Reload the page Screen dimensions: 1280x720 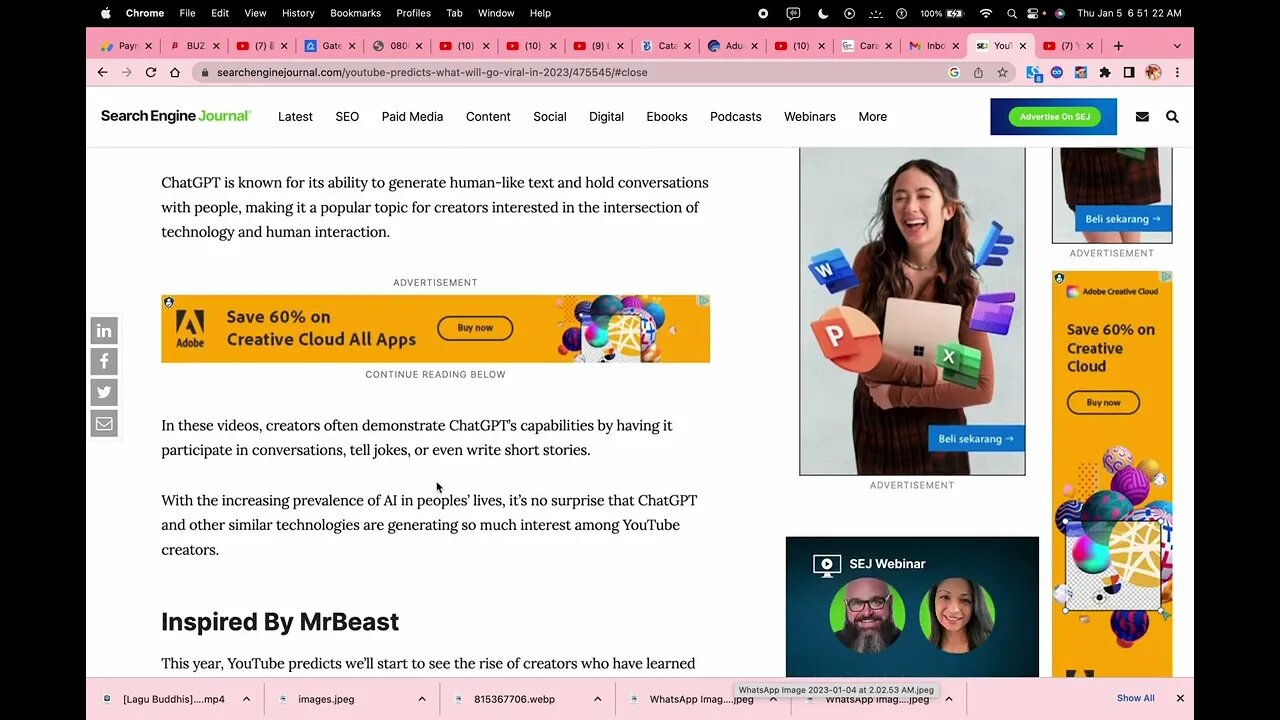click(151, 72)
